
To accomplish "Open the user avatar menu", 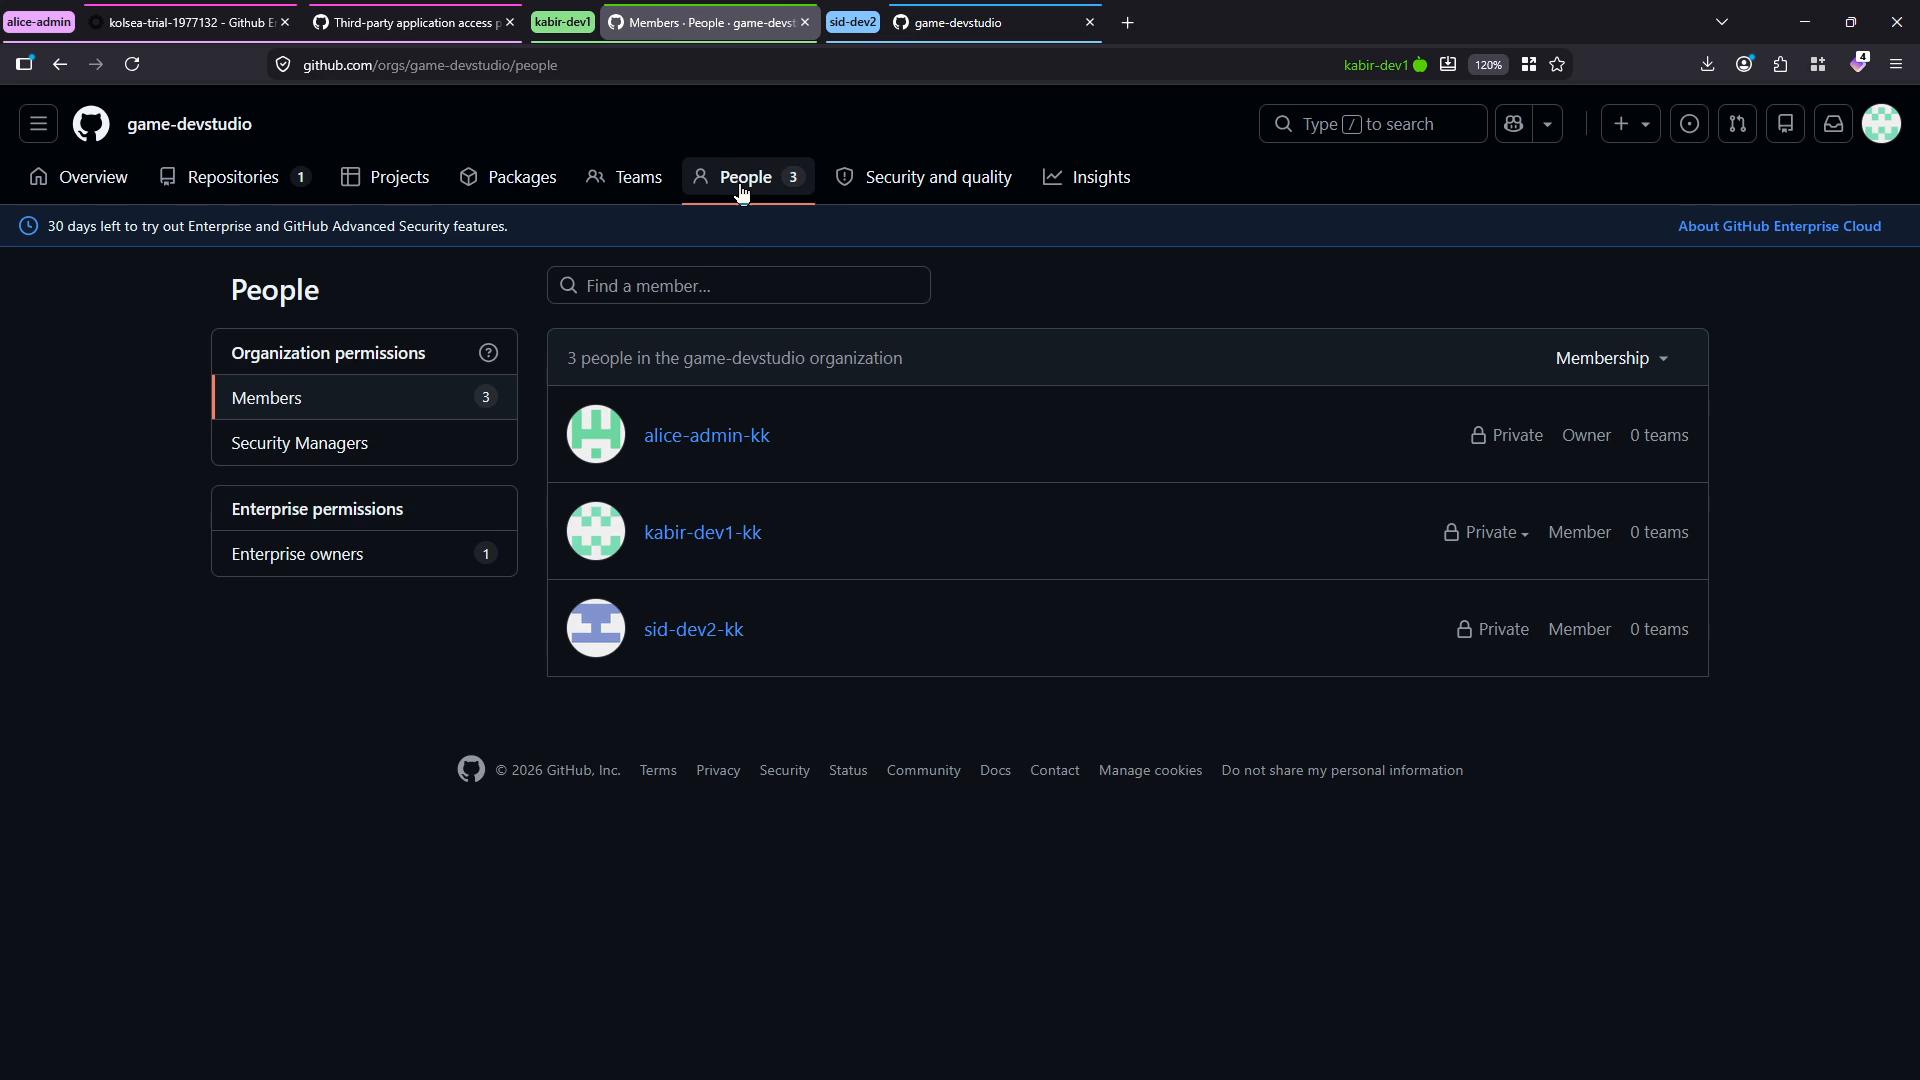I will pyautogui.click(x=1881, y=124).
